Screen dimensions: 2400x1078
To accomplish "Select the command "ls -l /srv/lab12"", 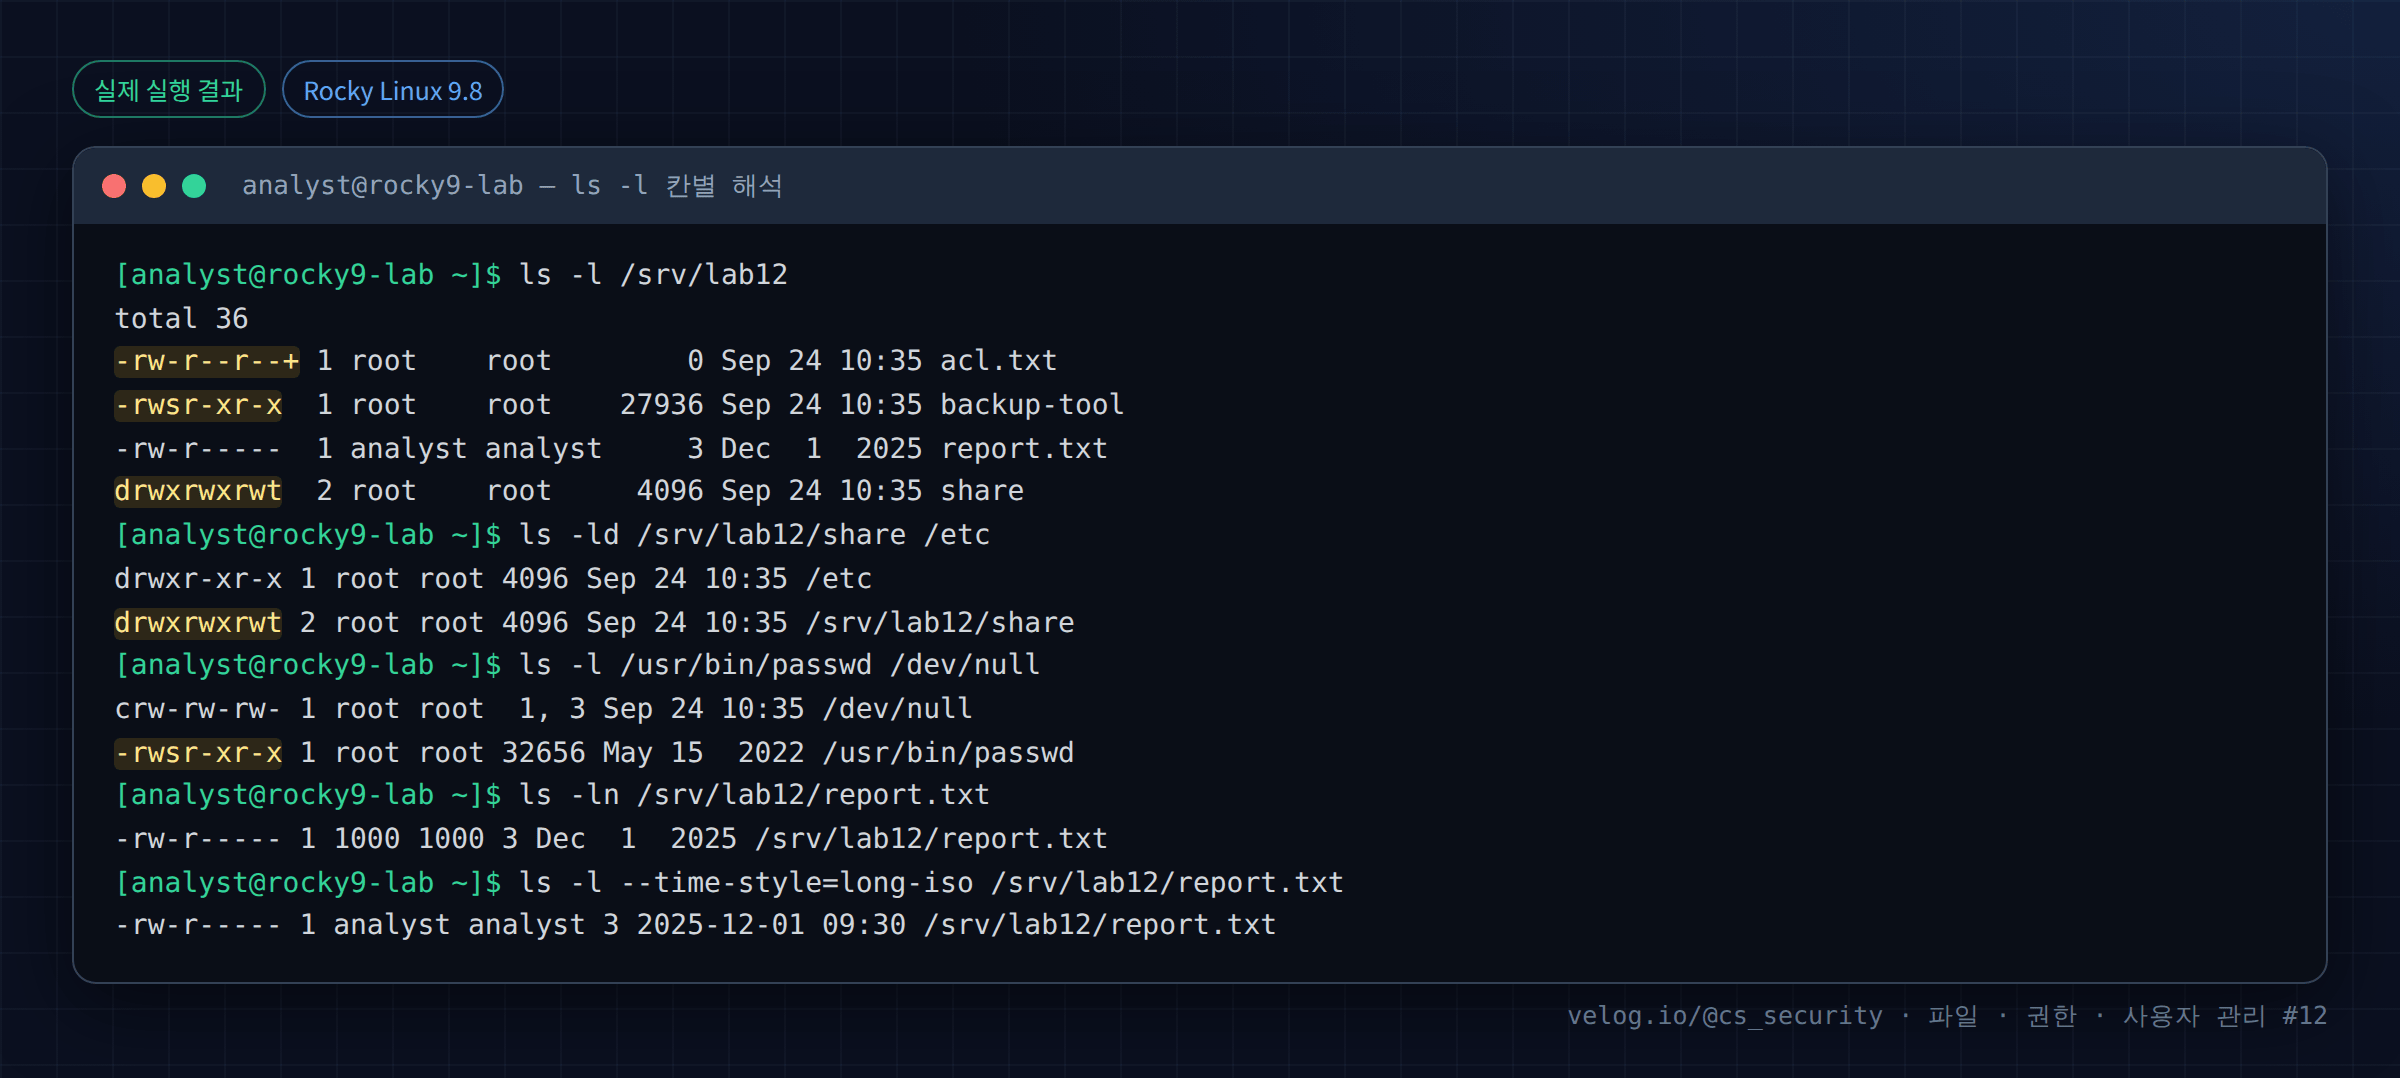I will coord(654,275).
